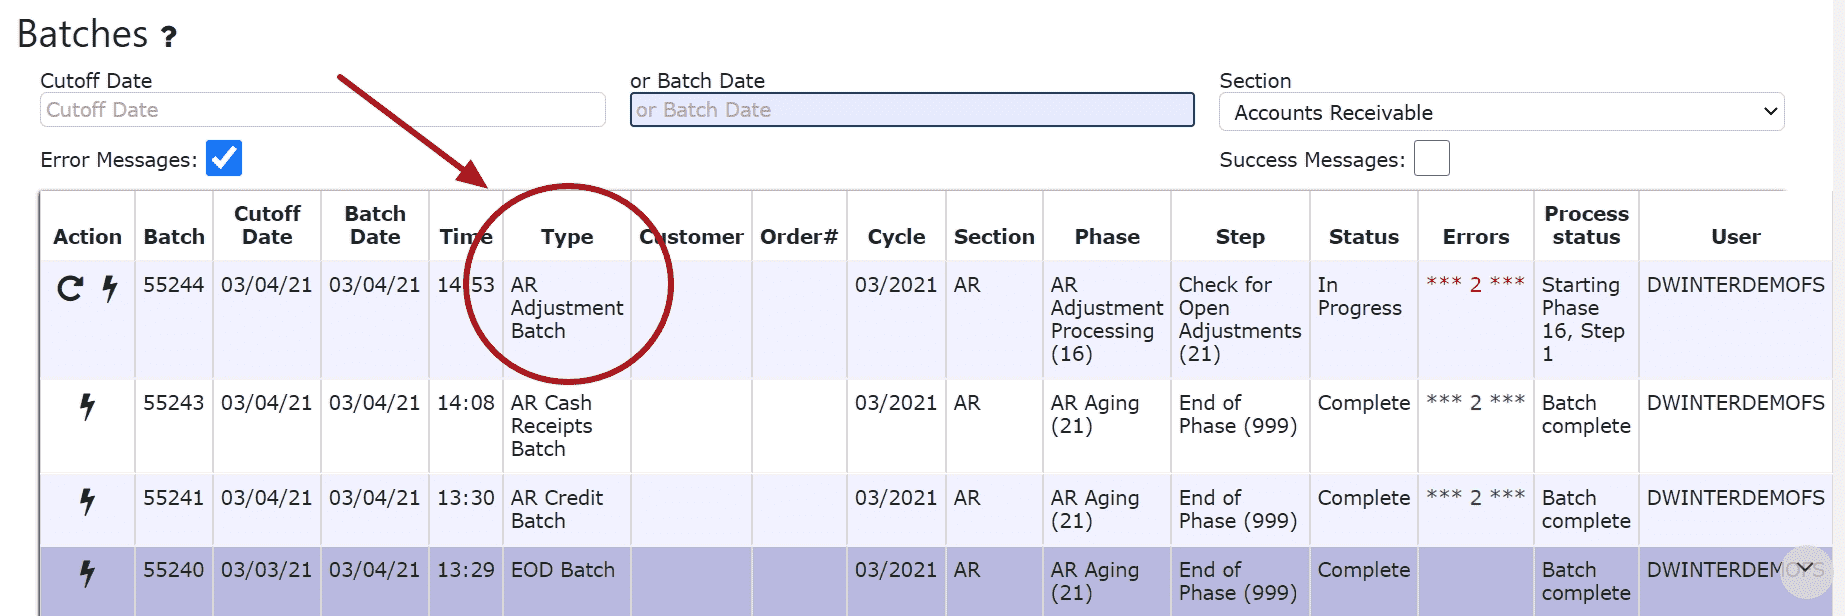This screenshot has width=1845, height=616.
Task: Click the user DWINTERDEMOFS for batch 55244
Action: click(1736, 285)
